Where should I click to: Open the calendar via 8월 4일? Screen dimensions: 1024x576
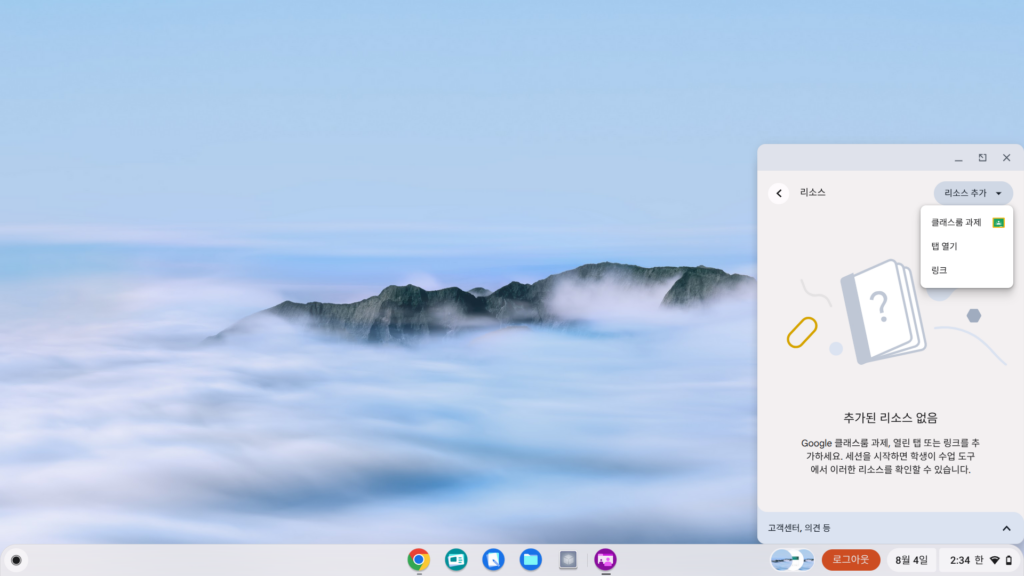tap(911, 560)
